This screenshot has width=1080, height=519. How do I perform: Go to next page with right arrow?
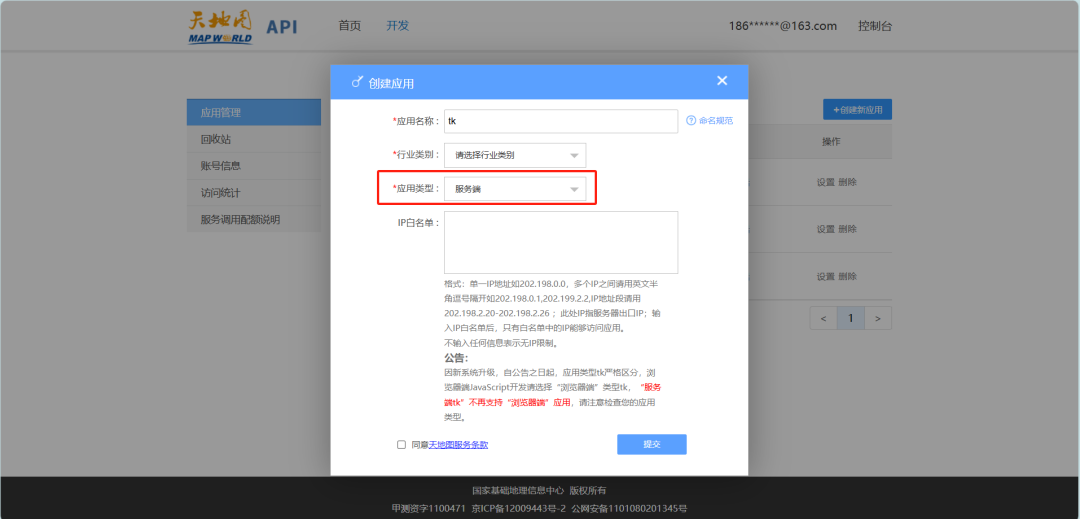[x=877, y=318]
